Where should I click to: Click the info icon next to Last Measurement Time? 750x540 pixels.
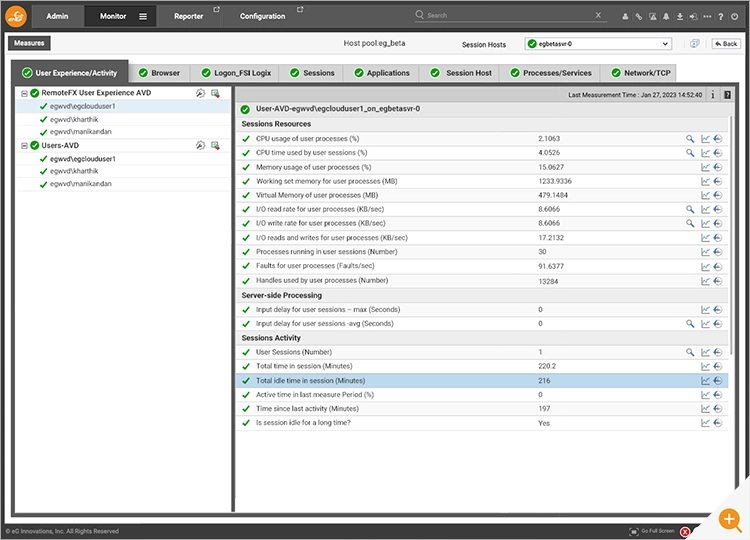(x=713, y=95)
